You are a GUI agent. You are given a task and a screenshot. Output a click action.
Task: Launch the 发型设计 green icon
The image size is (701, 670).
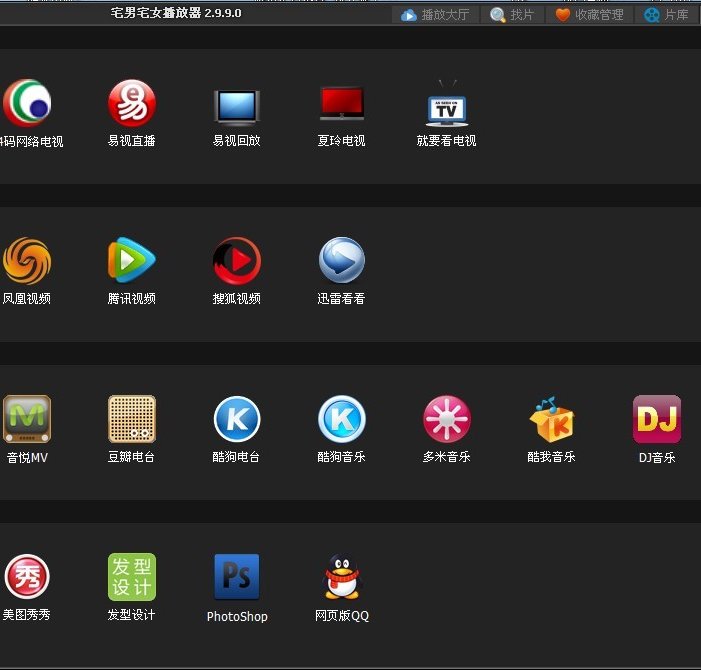(x=132, y=577)
